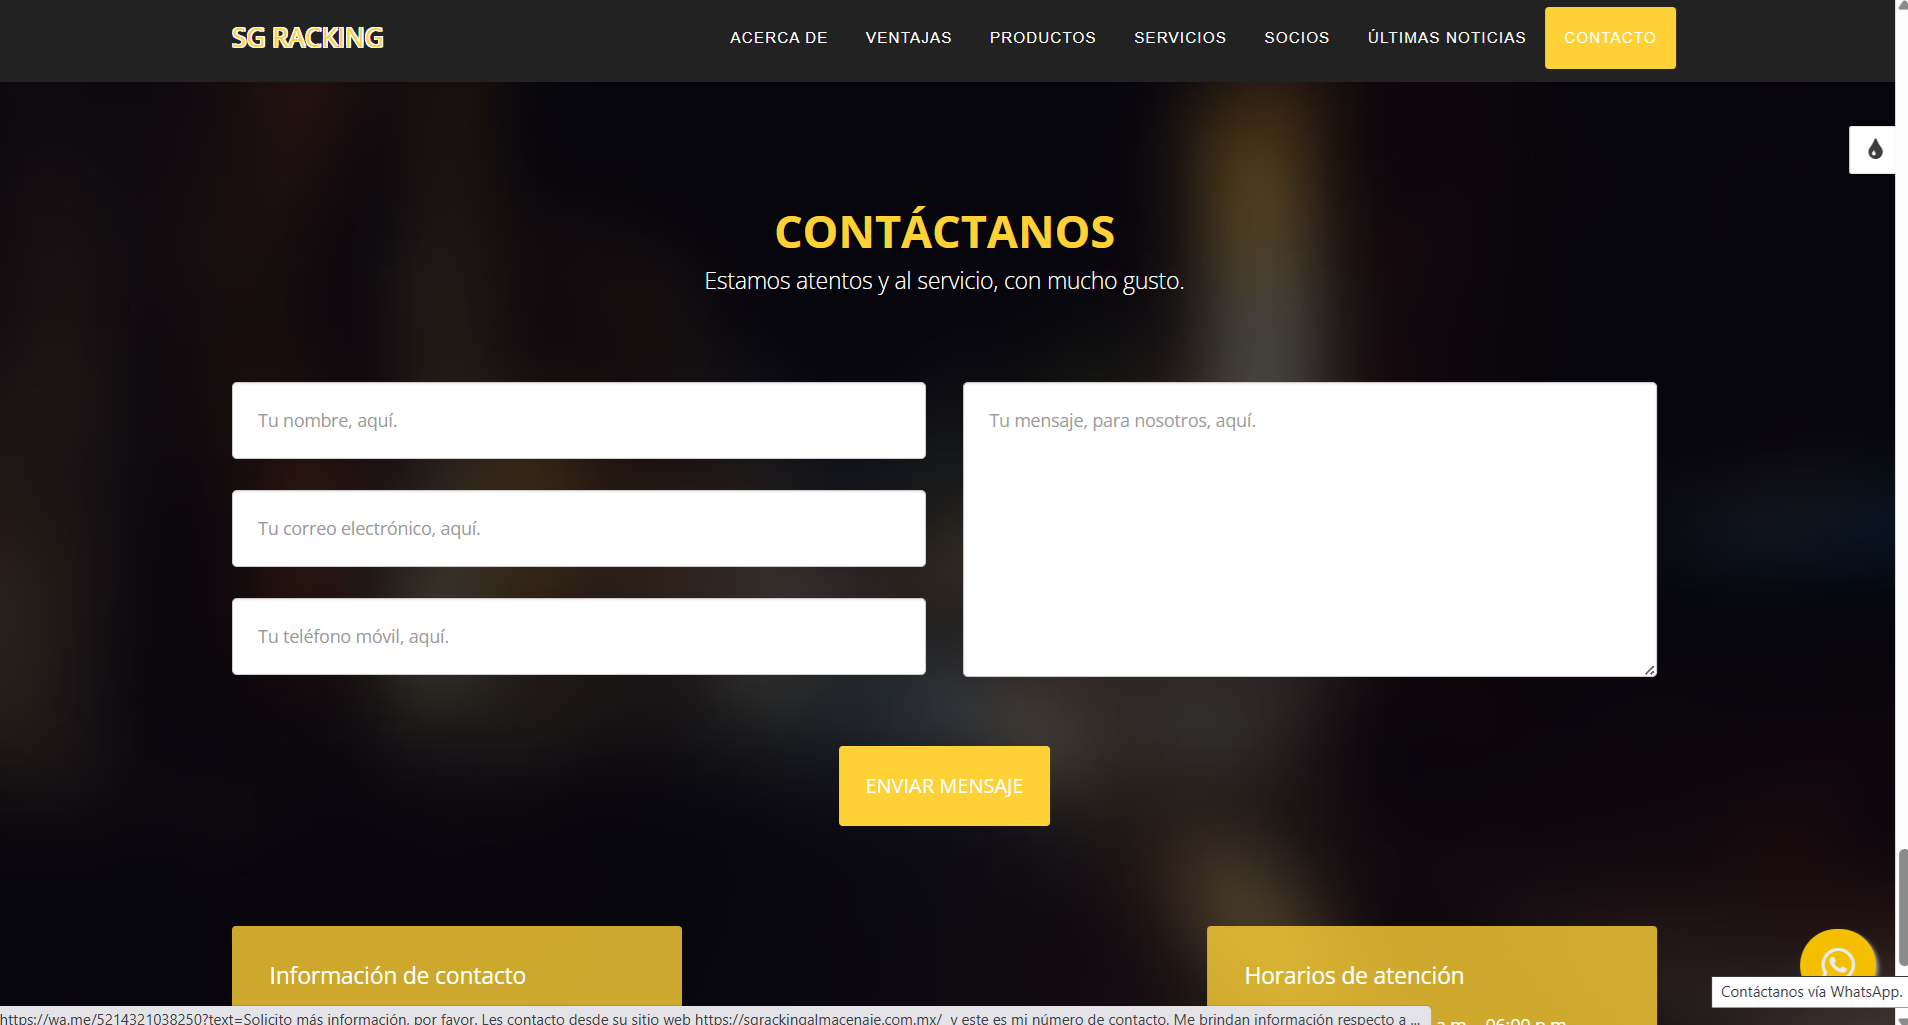Go to the Ventajas section
This screenshot has width=1908, height=1025.
pyautogui.click(x=908, y=38)
